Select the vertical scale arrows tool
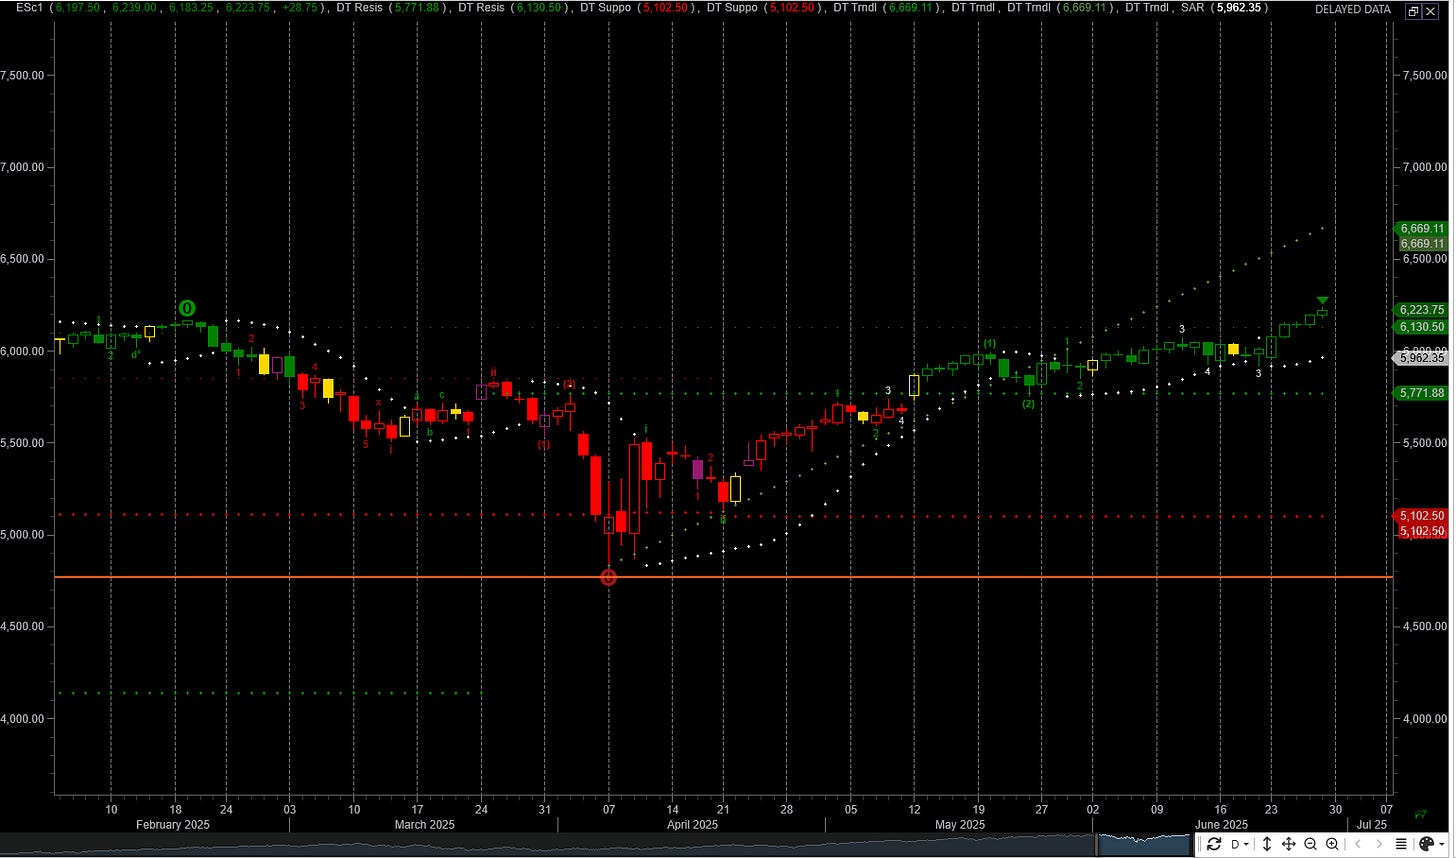The image size is (1456, 858). 1267,844
